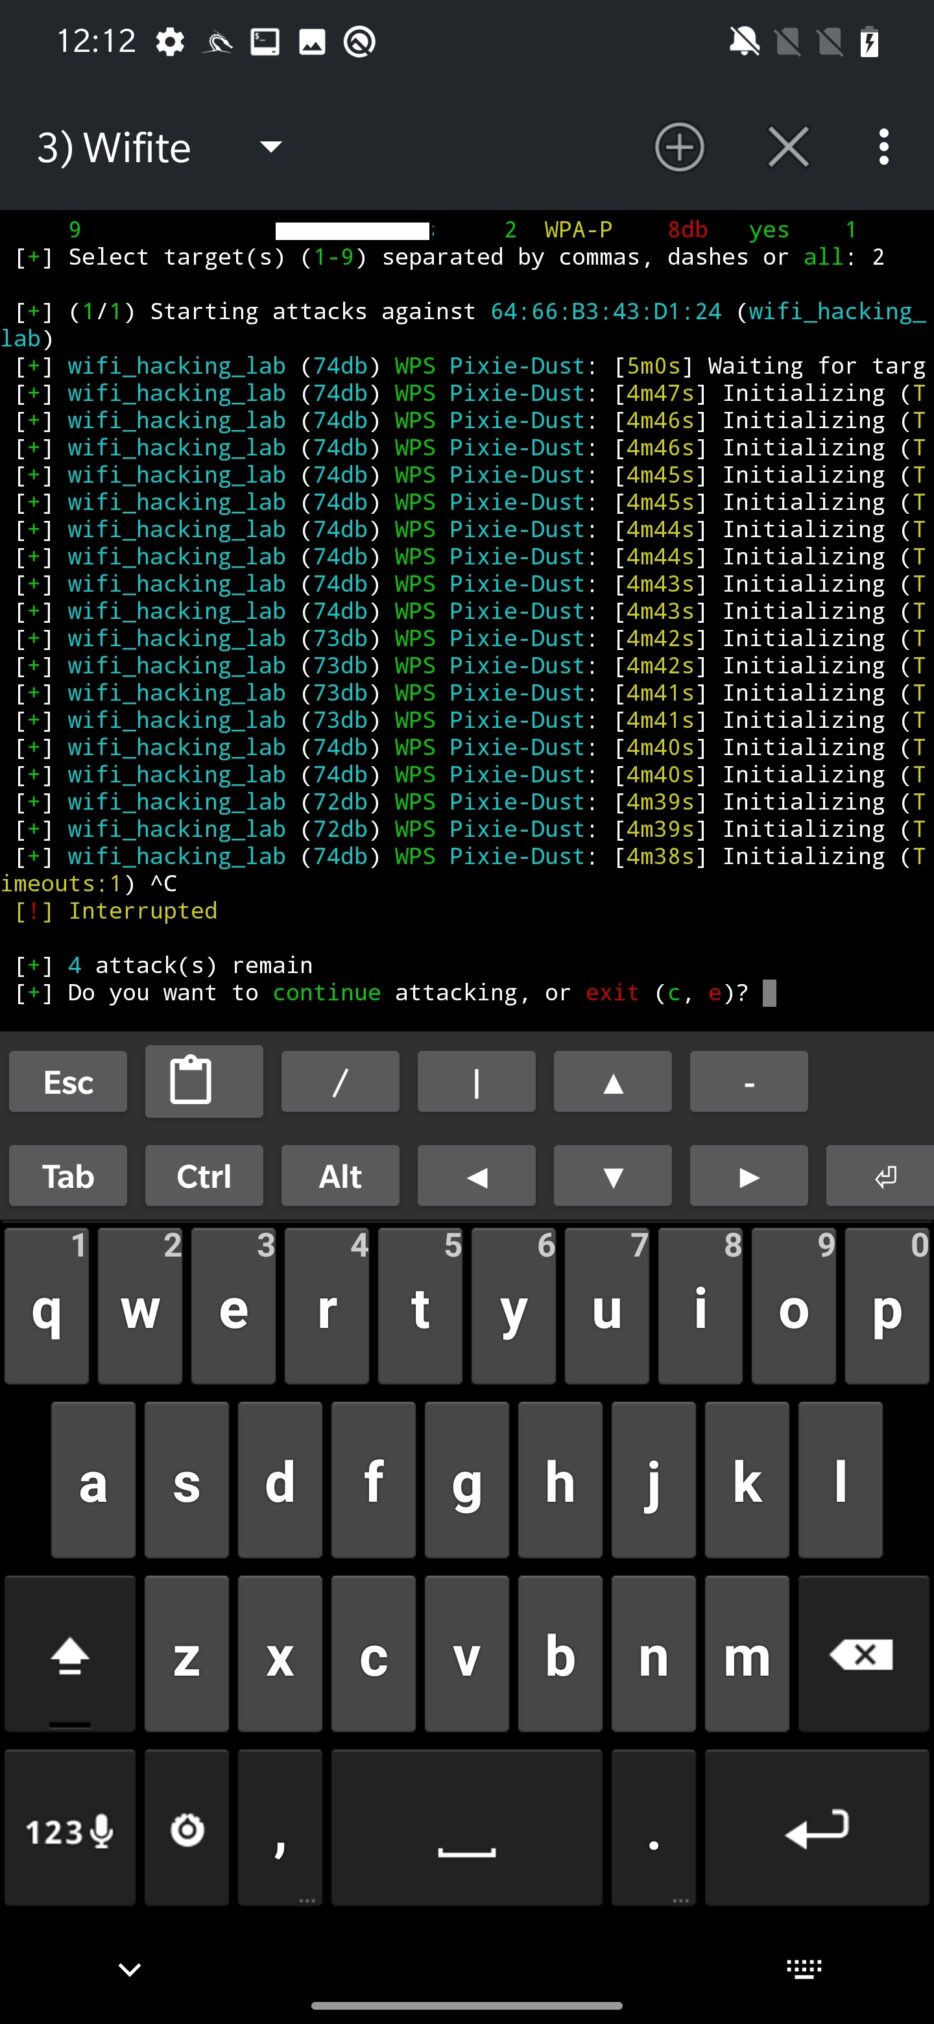Close the current Wifite session with X
This screenshot has height=2024, width=934.
point(788,147)
